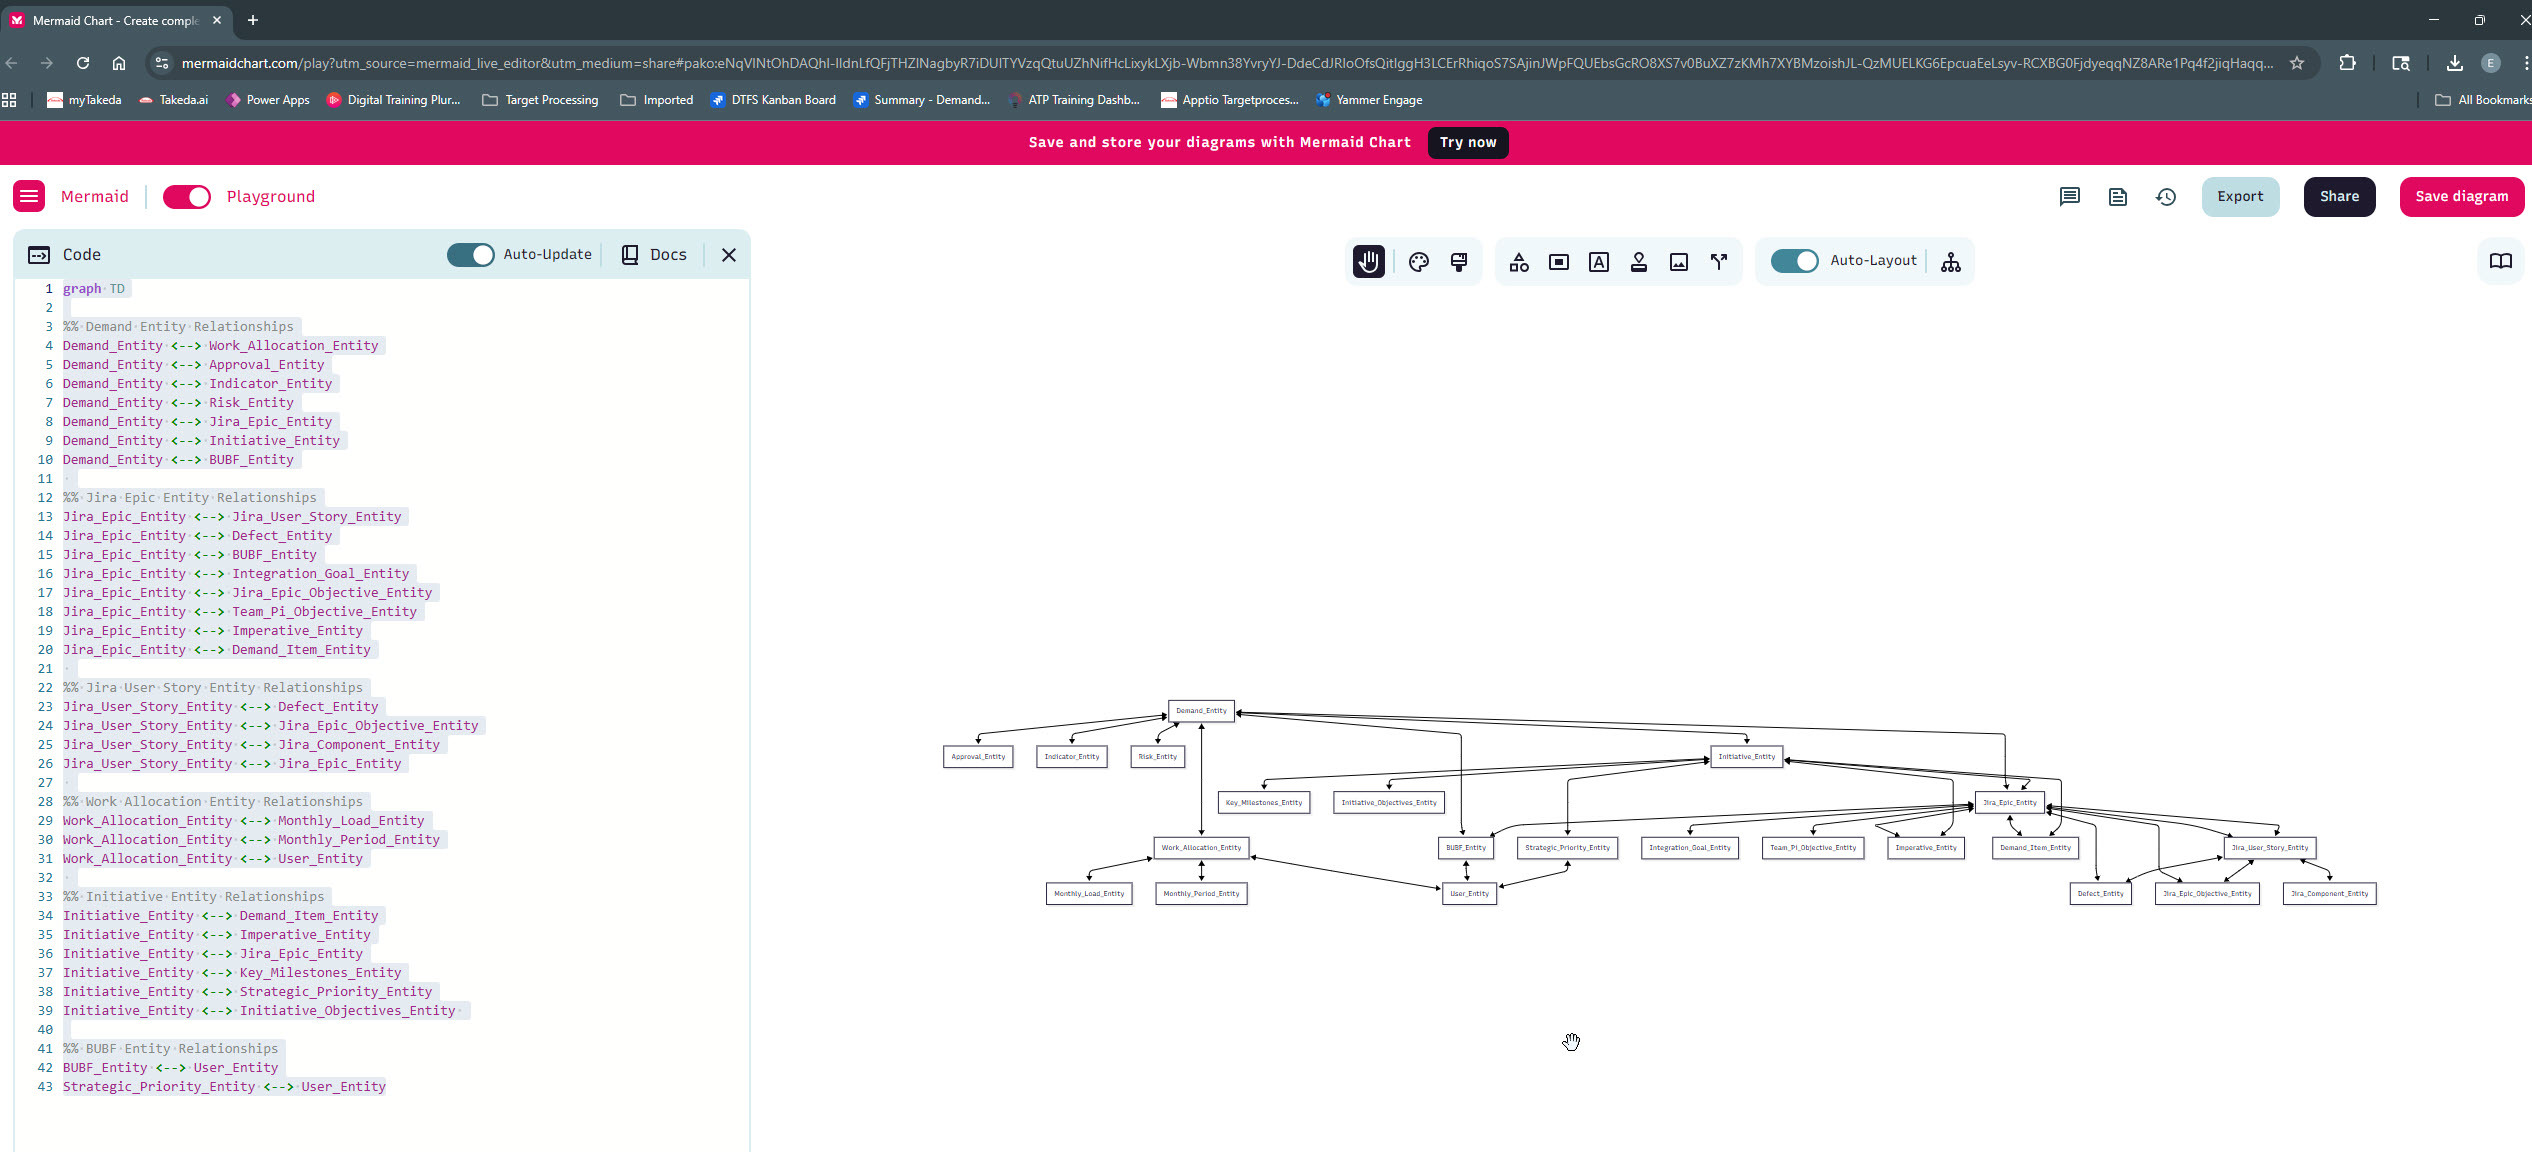The image size is (2532, 1152).
Task: Open the Docs tab in code panel
Action: coord(655,255)
